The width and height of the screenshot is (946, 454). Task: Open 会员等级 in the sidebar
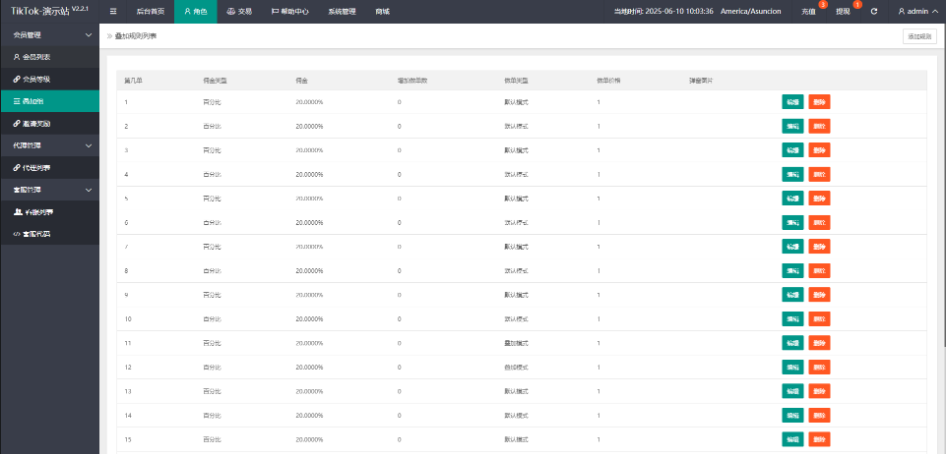[49, 79]
